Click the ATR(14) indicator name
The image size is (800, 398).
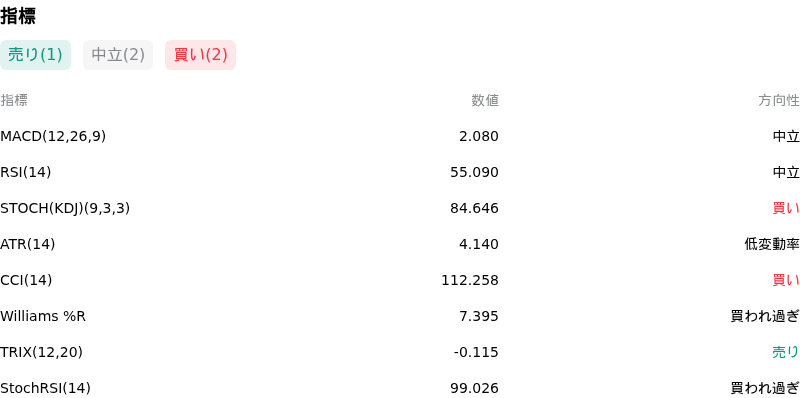28,244
